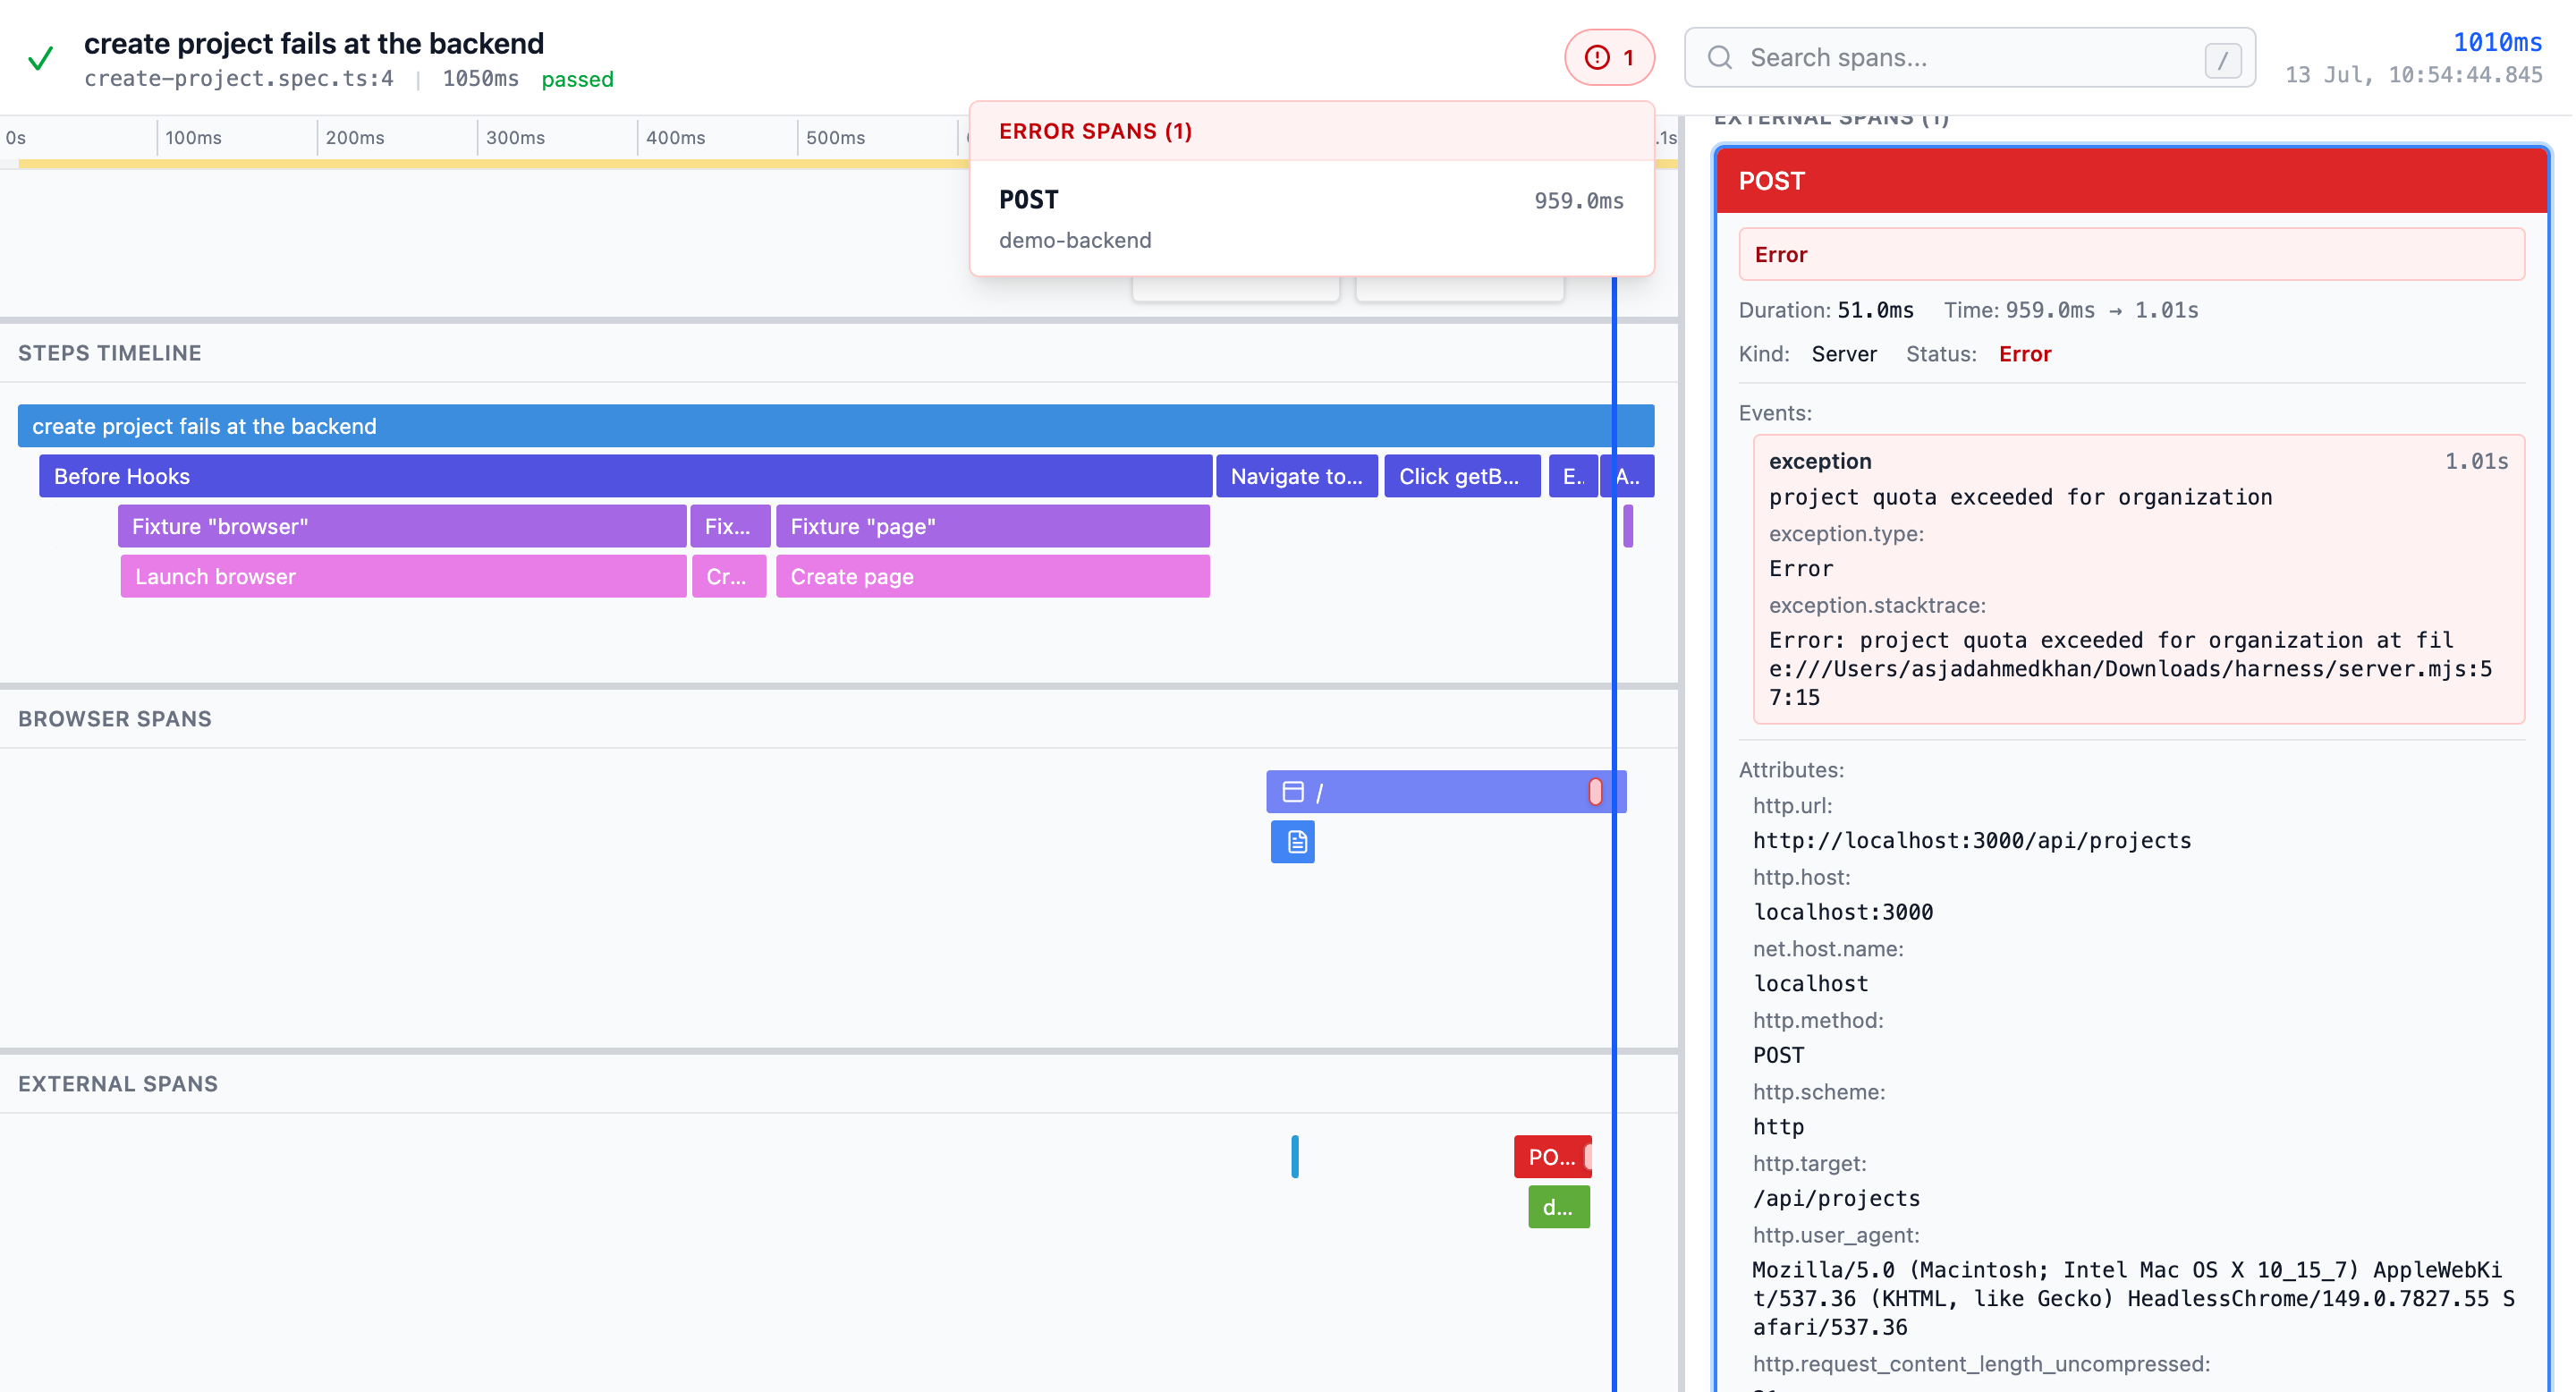The image size is (2576, 1392).
Task: Select the Fixture "page" step
Action: pyautogui.click(x=992, y=526)
